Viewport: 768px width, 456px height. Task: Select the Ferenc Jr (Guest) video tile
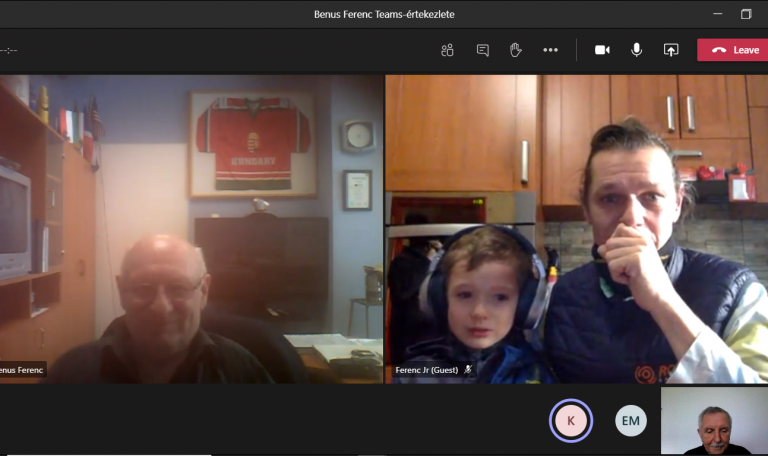(576, 229)
